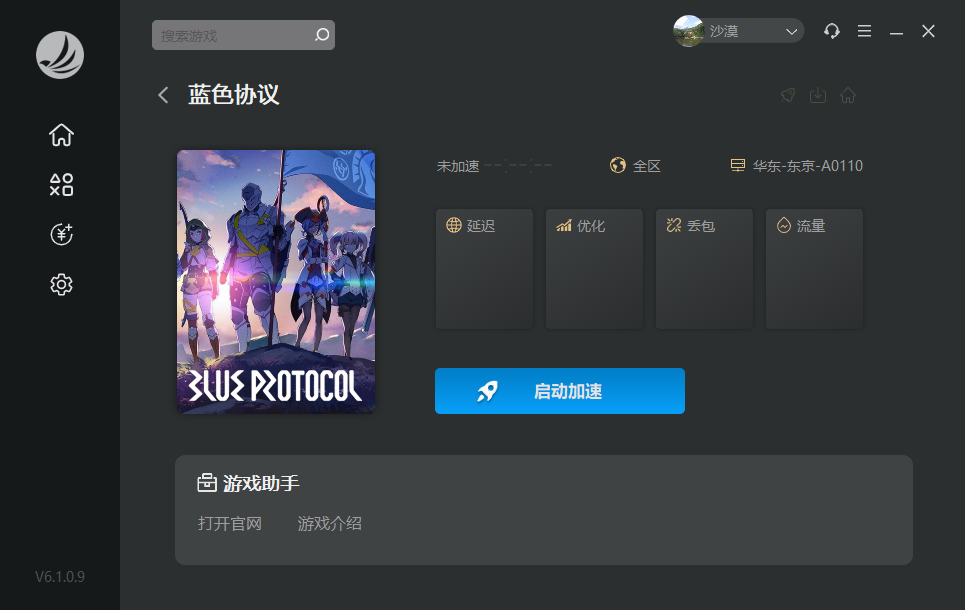Click the search magnifier icon
Image resolution: width=965 pixels, height=610 pixels.
(x=322, y=35)
